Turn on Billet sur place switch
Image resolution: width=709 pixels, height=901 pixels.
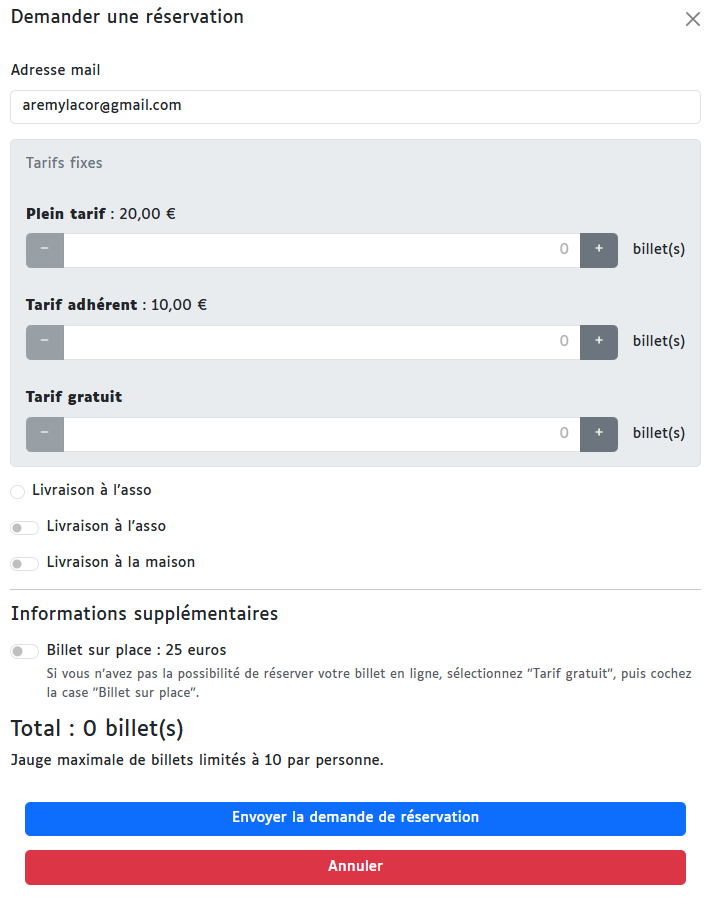tap(24, 651)
